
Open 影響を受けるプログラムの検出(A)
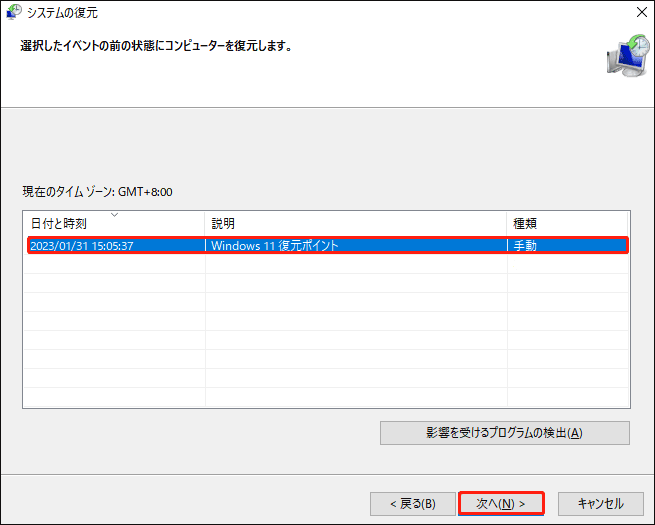pos(505,433)
